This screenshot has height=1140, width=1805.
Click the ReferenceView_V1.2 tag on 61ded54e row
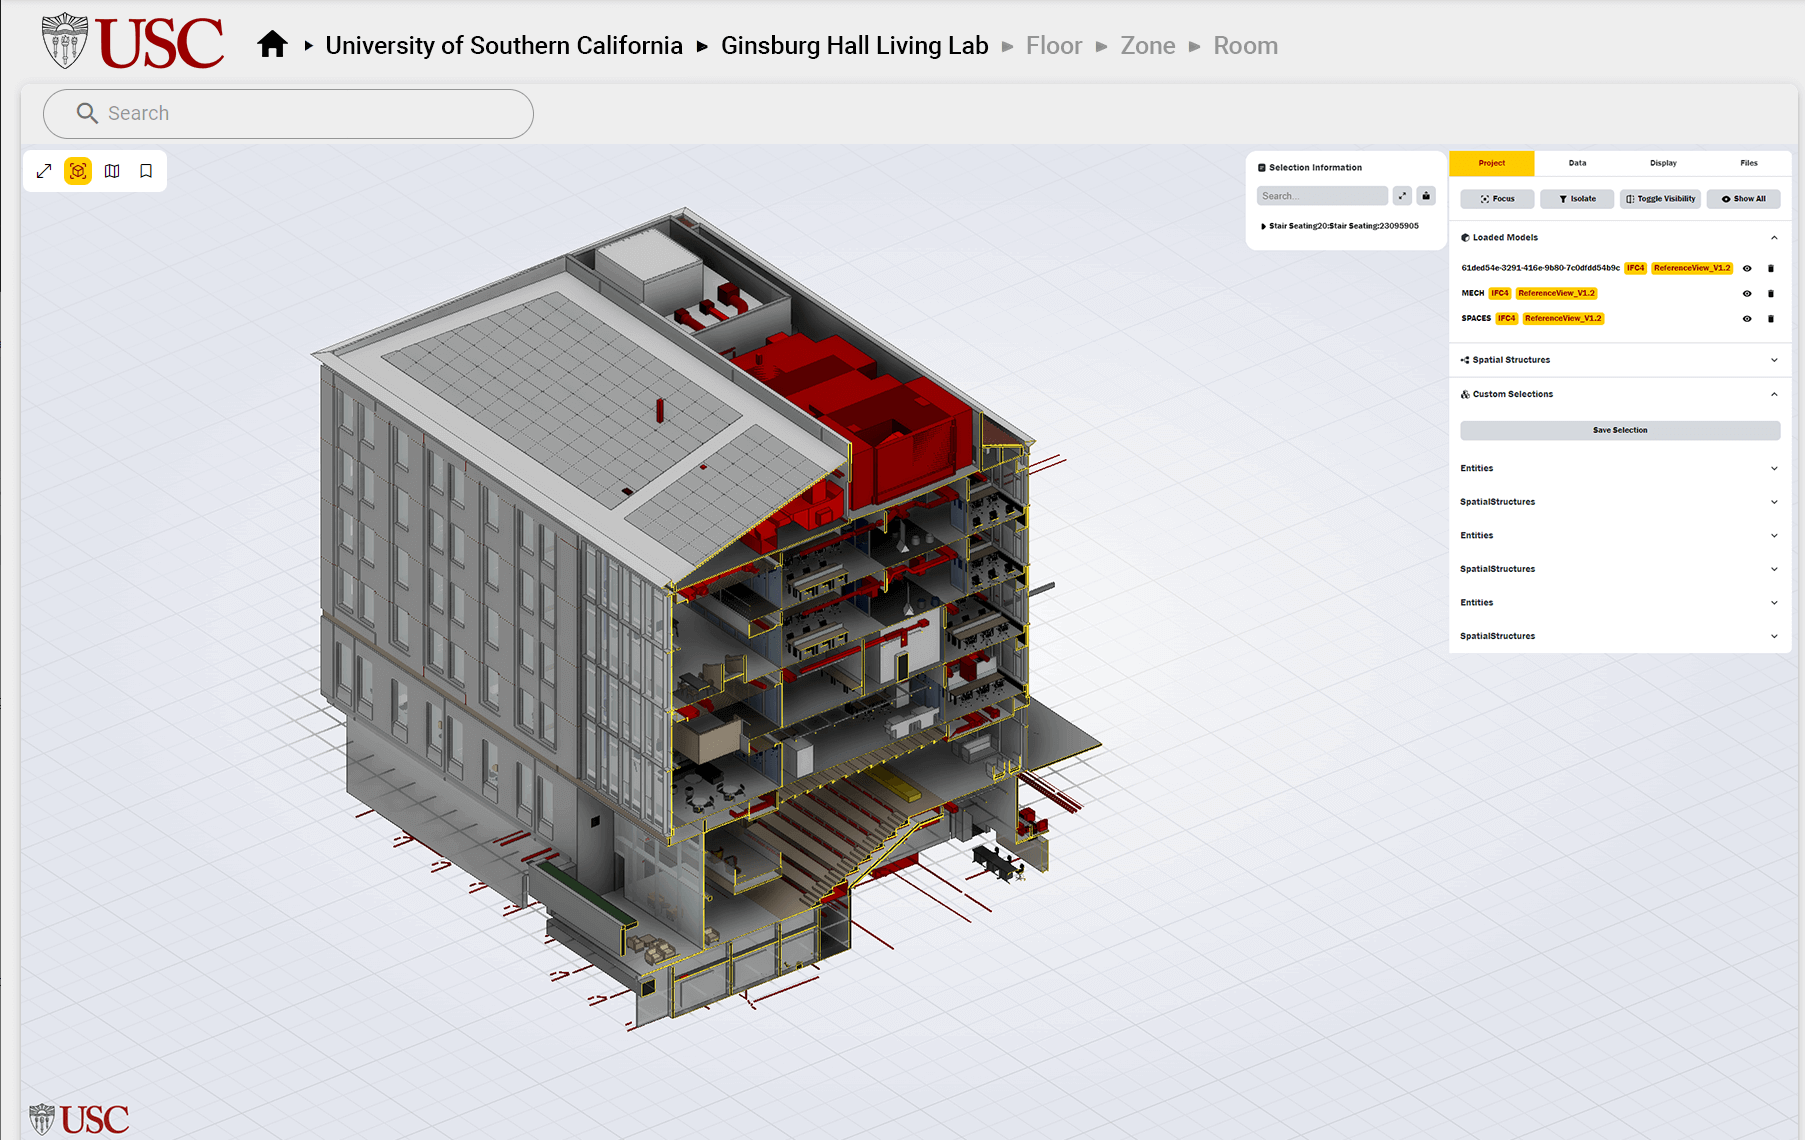pyautogui.click(x=1692, y=268)
